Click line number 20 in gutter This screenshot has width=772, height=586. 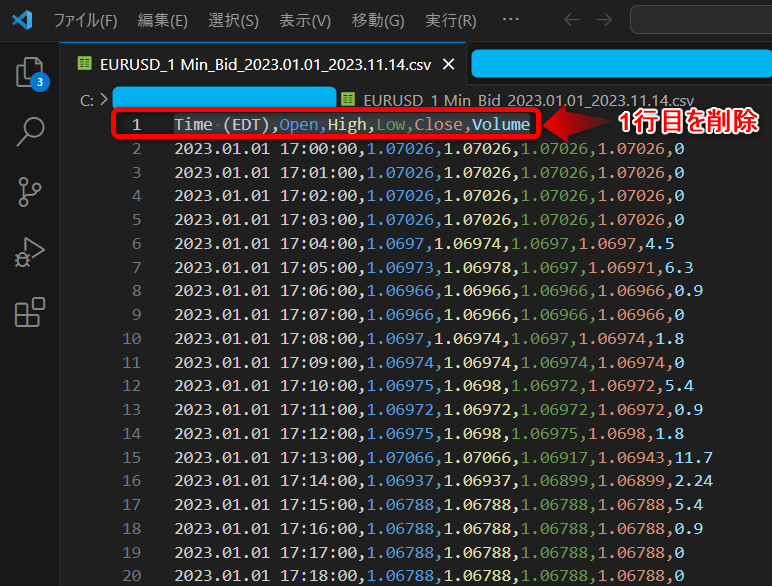click(x=131, y=576)
